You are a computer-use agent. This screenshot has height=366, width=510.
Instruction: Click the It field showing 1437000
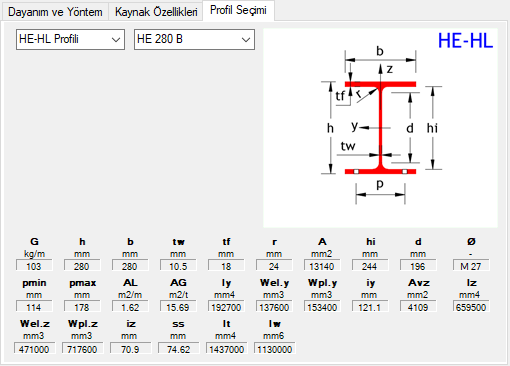click(227, 348)
